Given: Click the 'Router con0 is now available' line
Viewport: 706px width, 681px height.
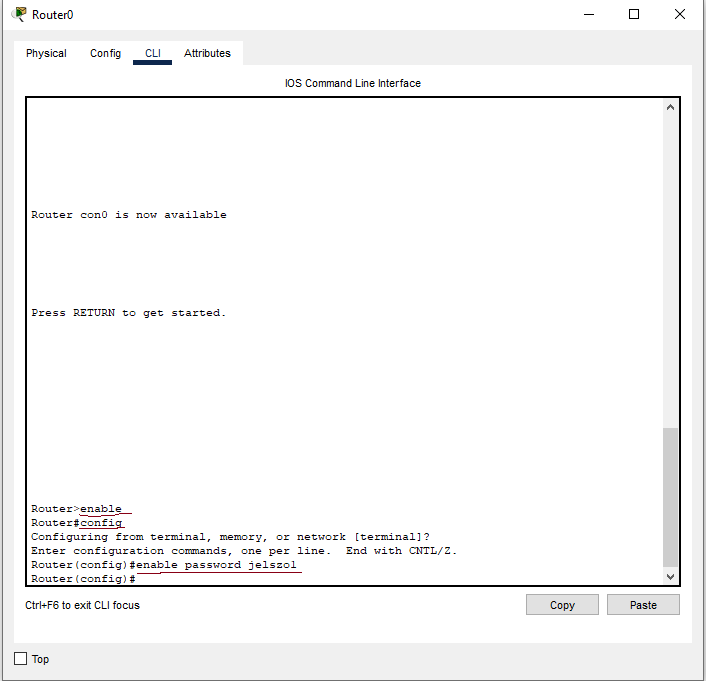Looking at the screenshot, I should (x=129, y=215).
